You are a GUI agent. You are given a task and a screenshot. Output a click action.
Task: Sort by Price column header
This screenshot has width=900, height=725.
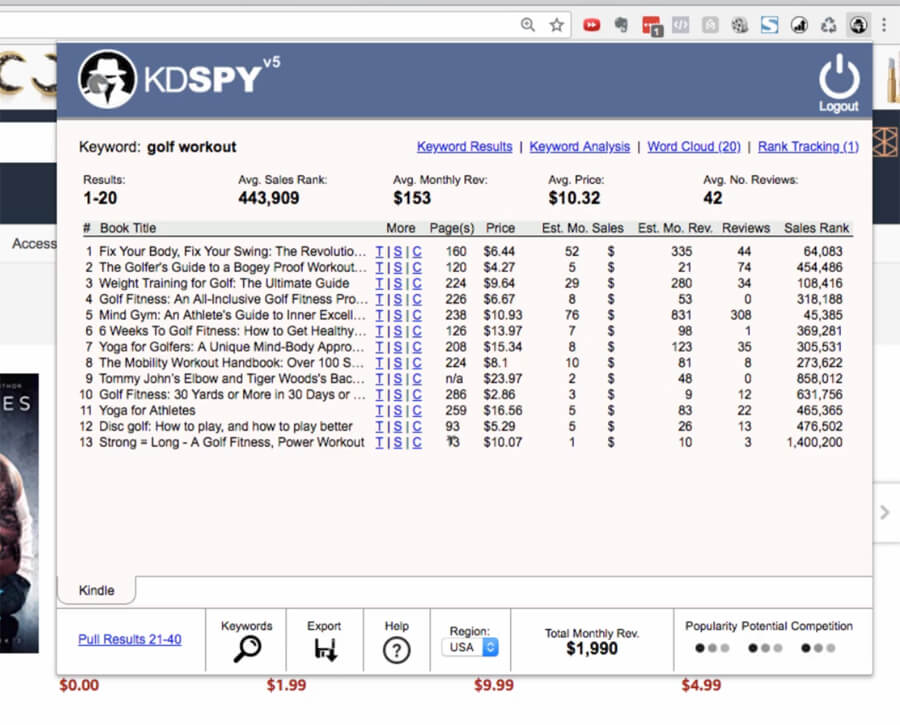[x=500, y=228]
